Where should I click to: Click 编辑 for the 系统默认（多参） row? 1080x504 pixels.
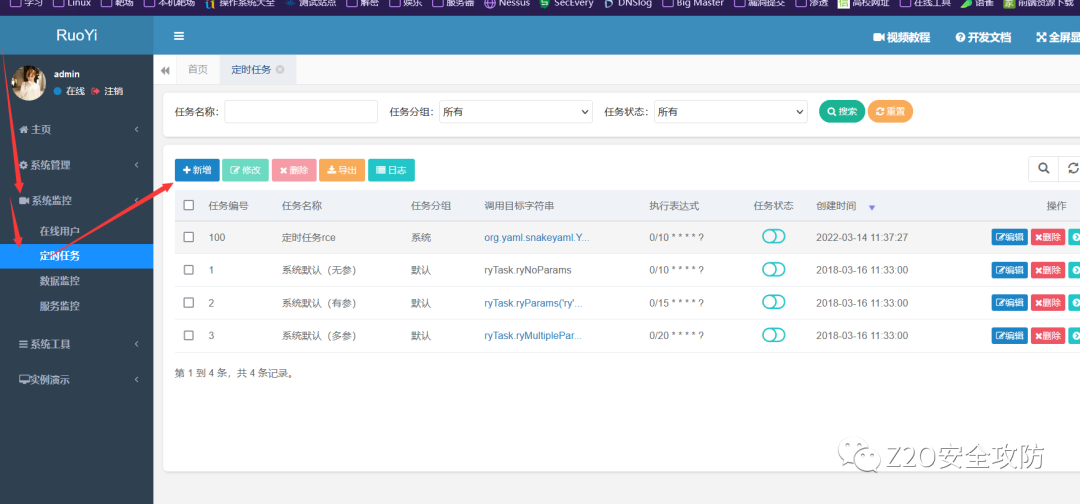coord(1010,335)
